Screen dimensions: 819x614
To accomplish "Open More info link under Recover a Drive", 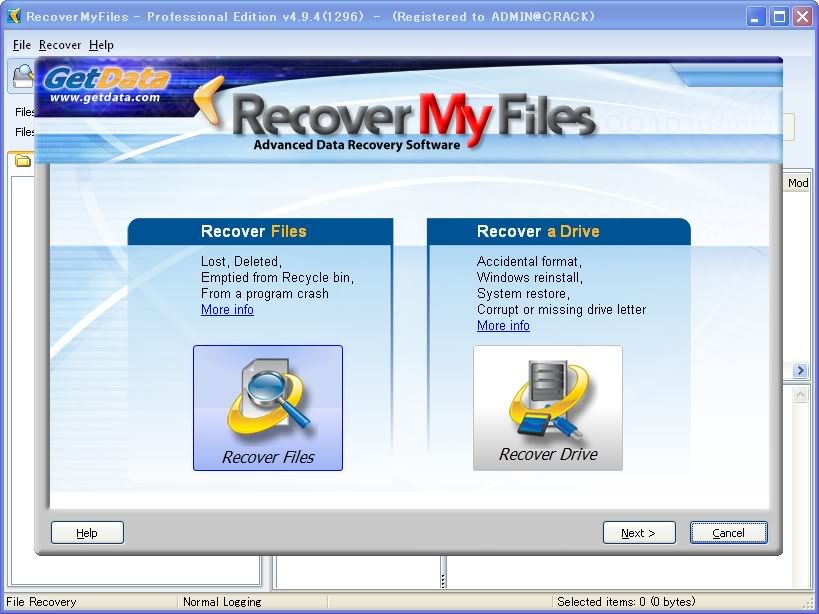I will [504, 325].
